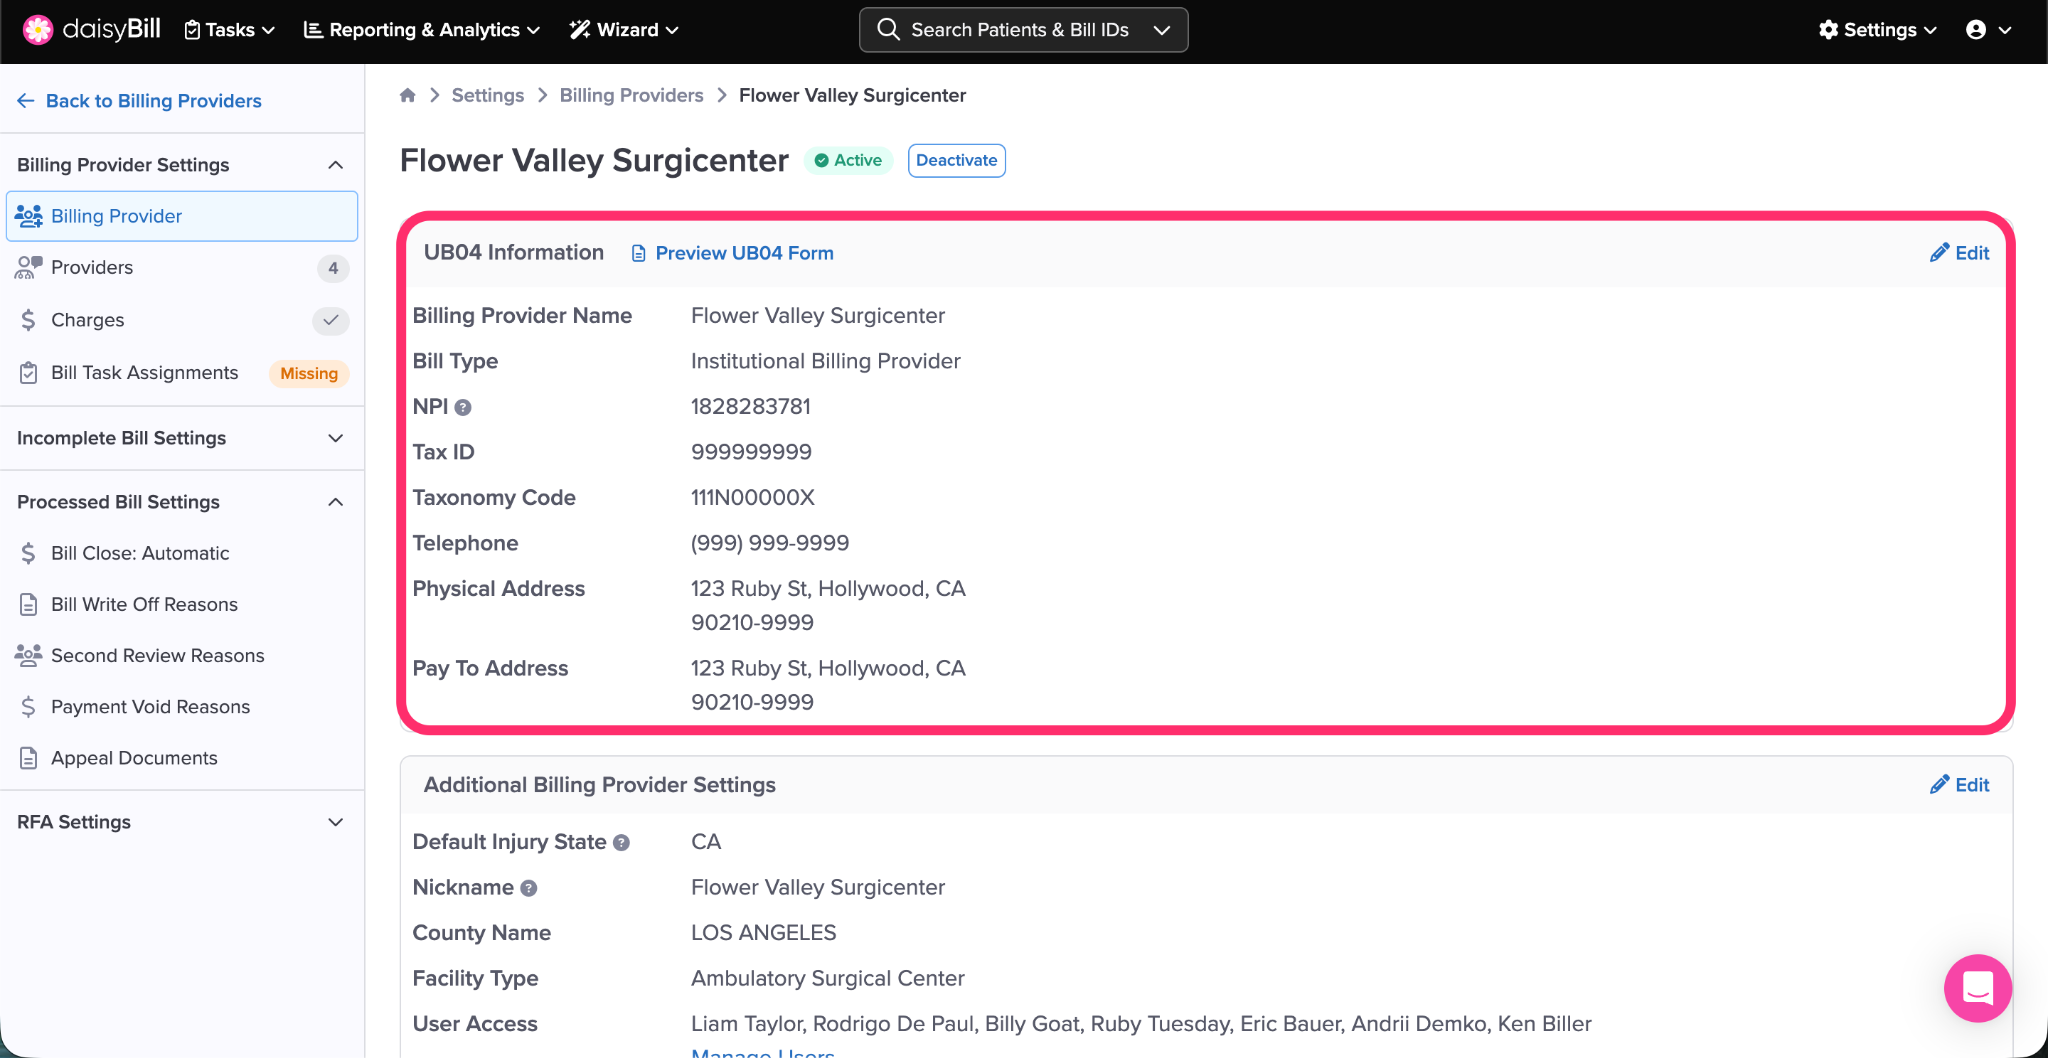The height and width of the screenshot is (1058, 2048).
Task: Open the Settings dropdown in top bar
Action: [1877, 30]
